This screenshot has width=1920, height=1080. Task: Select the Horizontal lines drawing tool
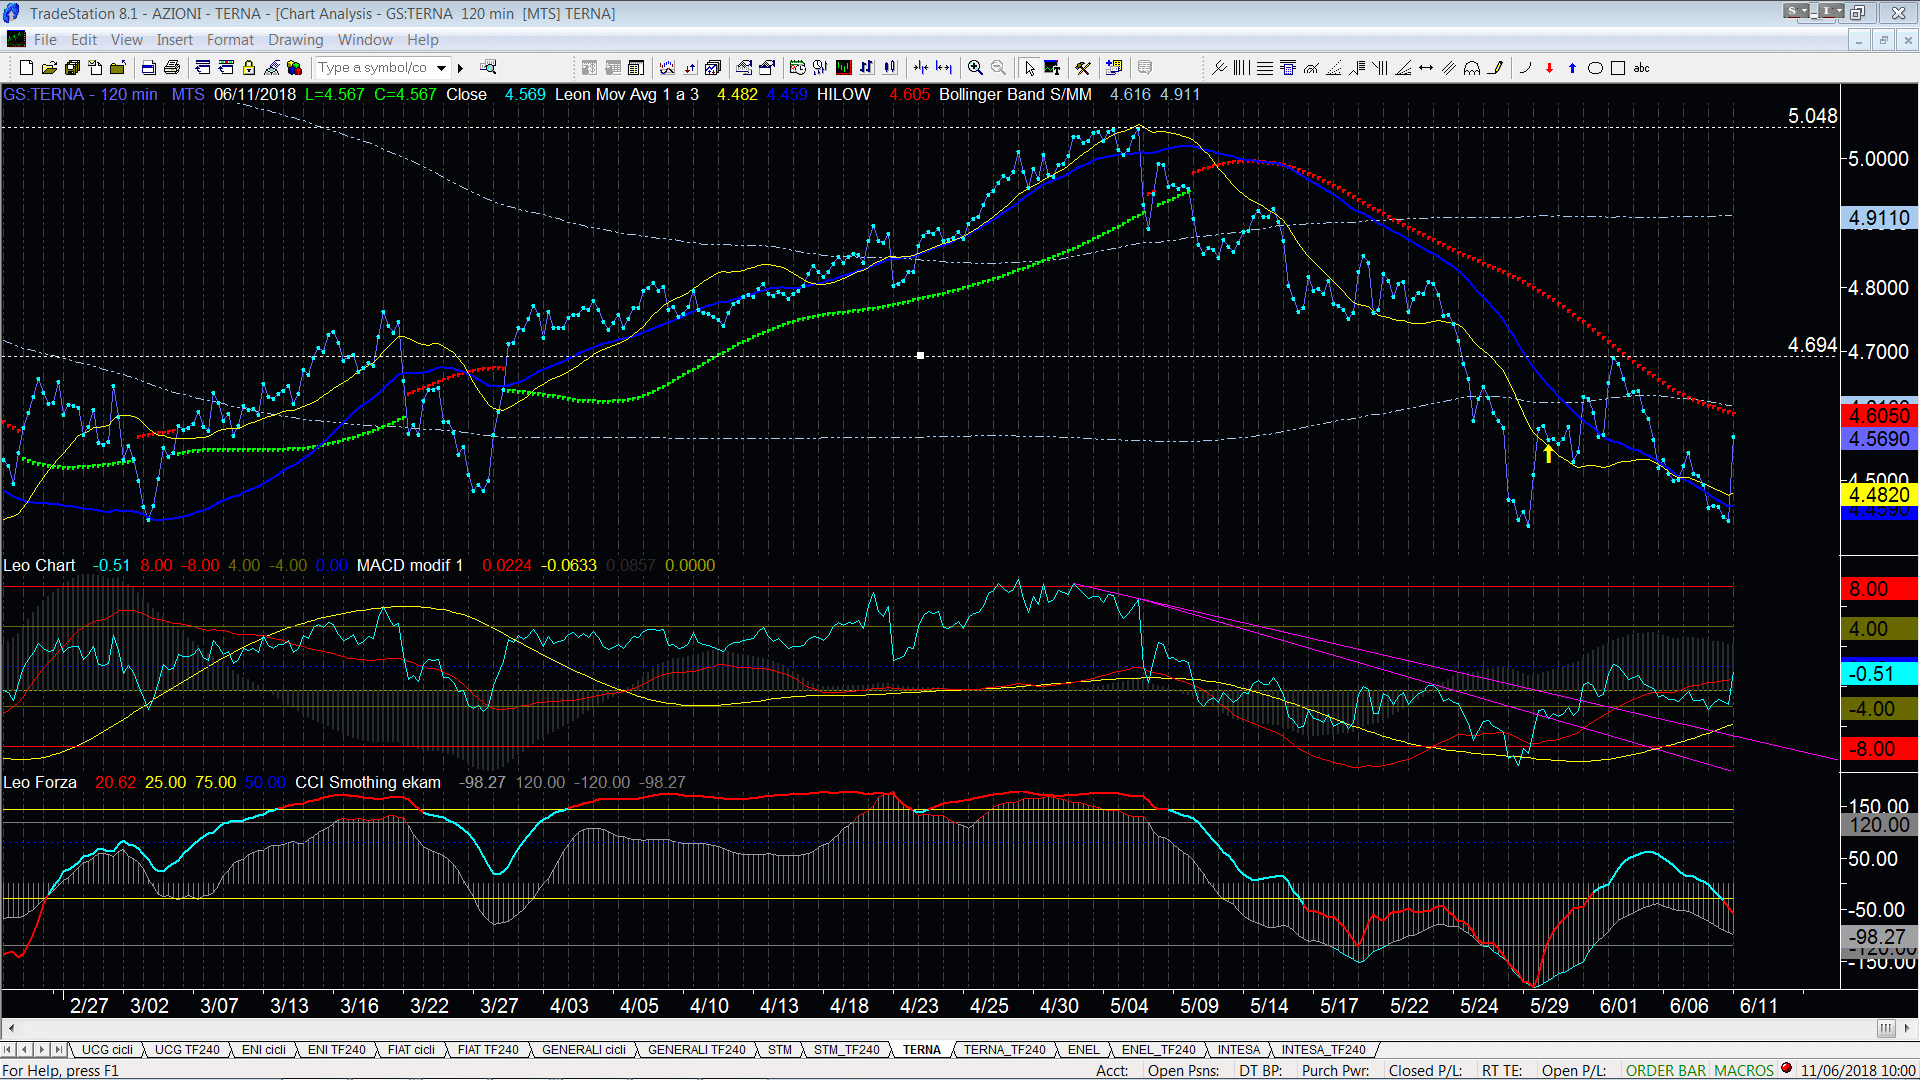tap(1265, 68)
